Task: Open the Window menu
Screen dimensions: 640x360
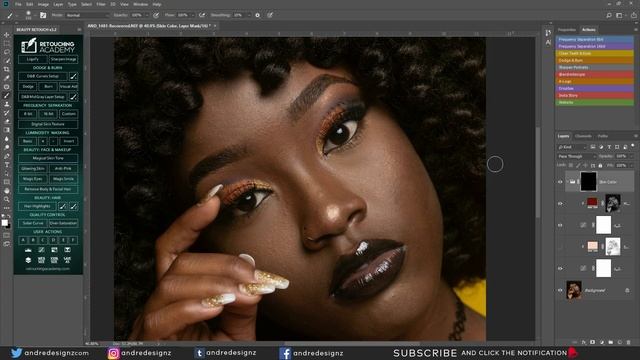Action: click(140, 4)
